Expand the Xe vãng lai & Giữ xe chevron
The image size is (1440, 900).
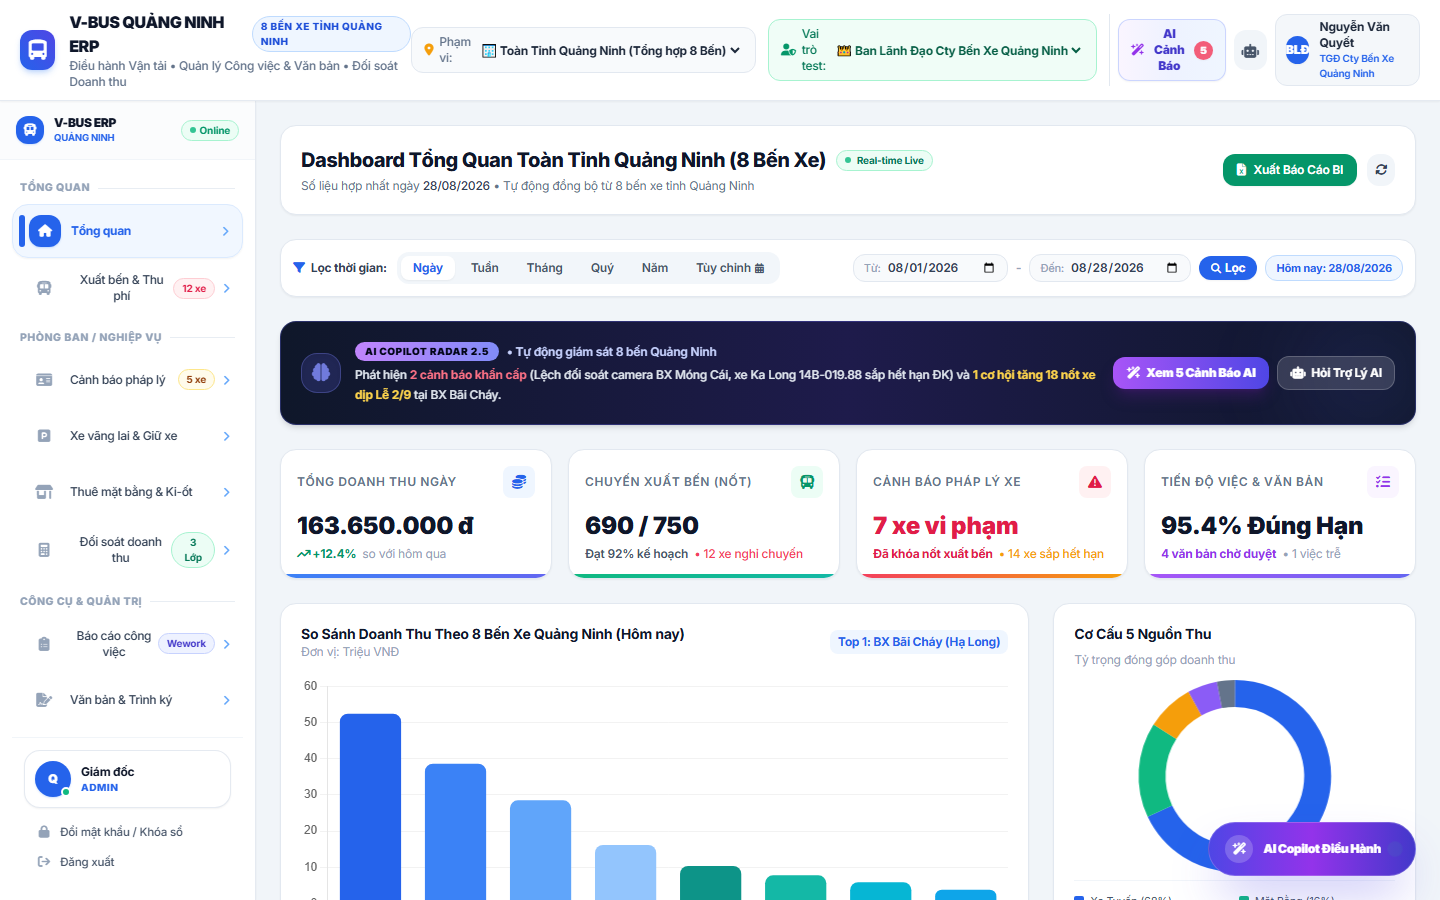pos(227,436)
